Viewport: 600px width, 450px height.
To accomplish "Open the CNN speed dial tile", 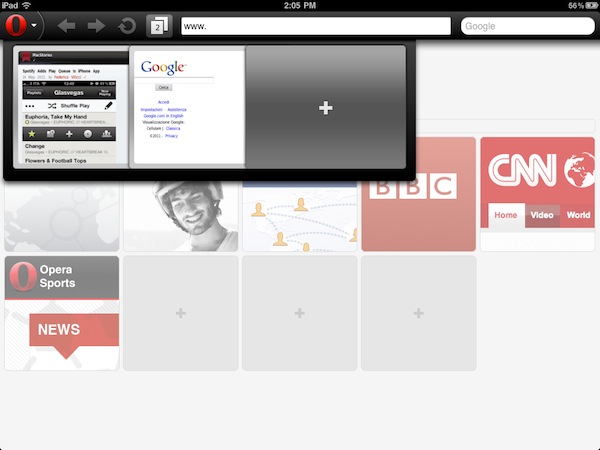I will point(537,193).
